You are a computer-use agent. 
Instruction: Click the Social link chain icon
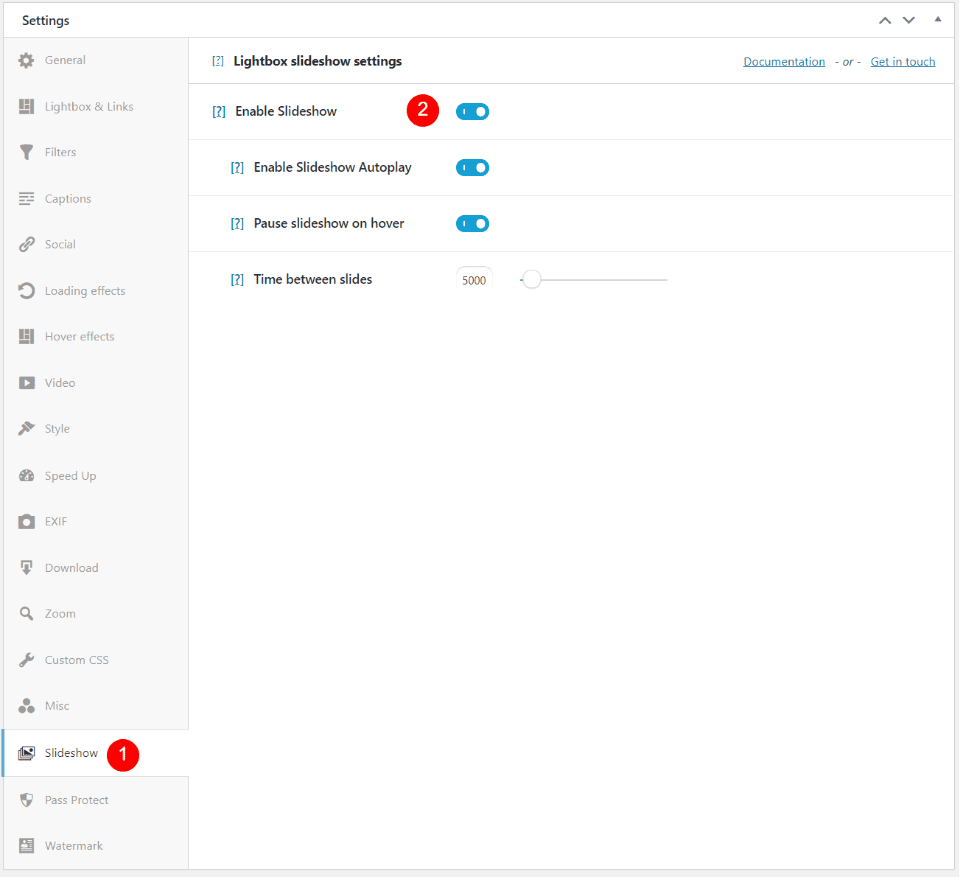pos(26,245)
